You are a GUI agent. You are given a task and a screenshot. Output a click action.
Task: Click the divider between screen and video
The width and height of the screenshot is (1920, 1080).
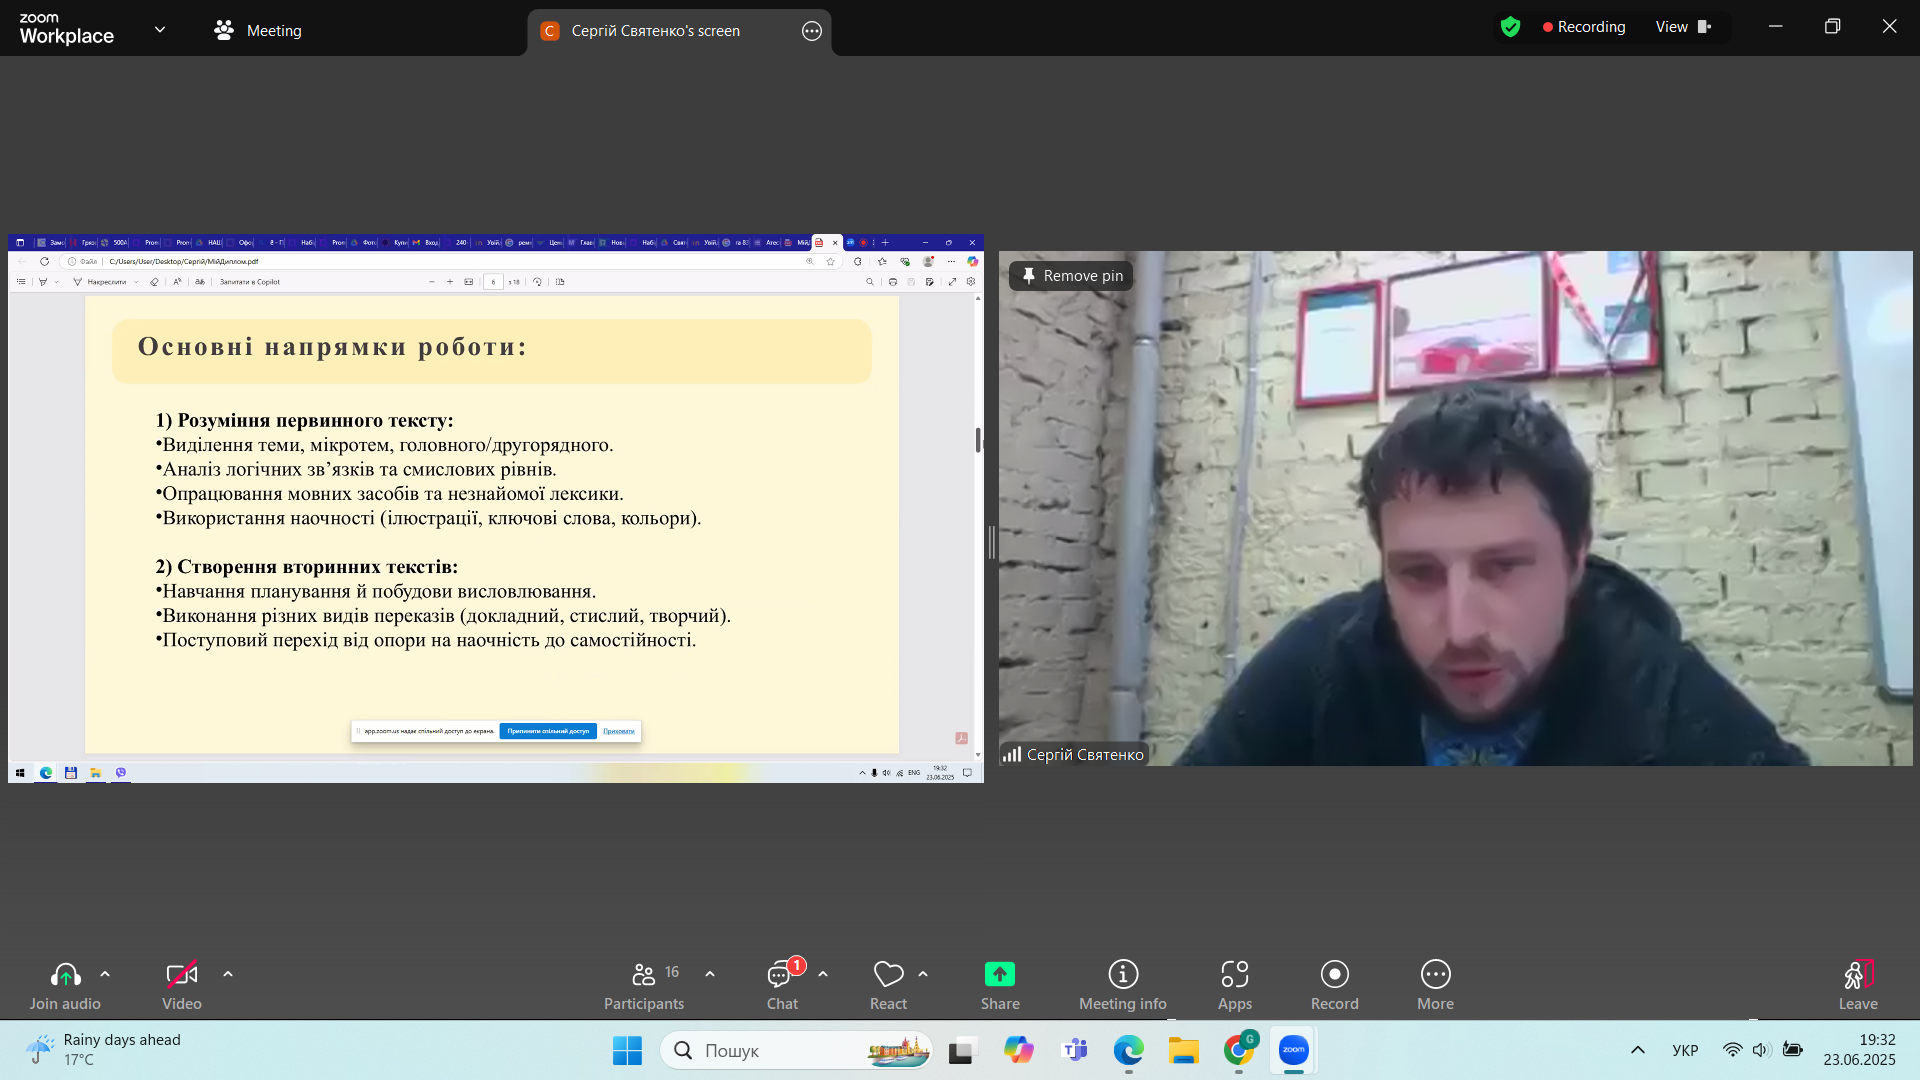pyautogui.click(x=991, y=542)
